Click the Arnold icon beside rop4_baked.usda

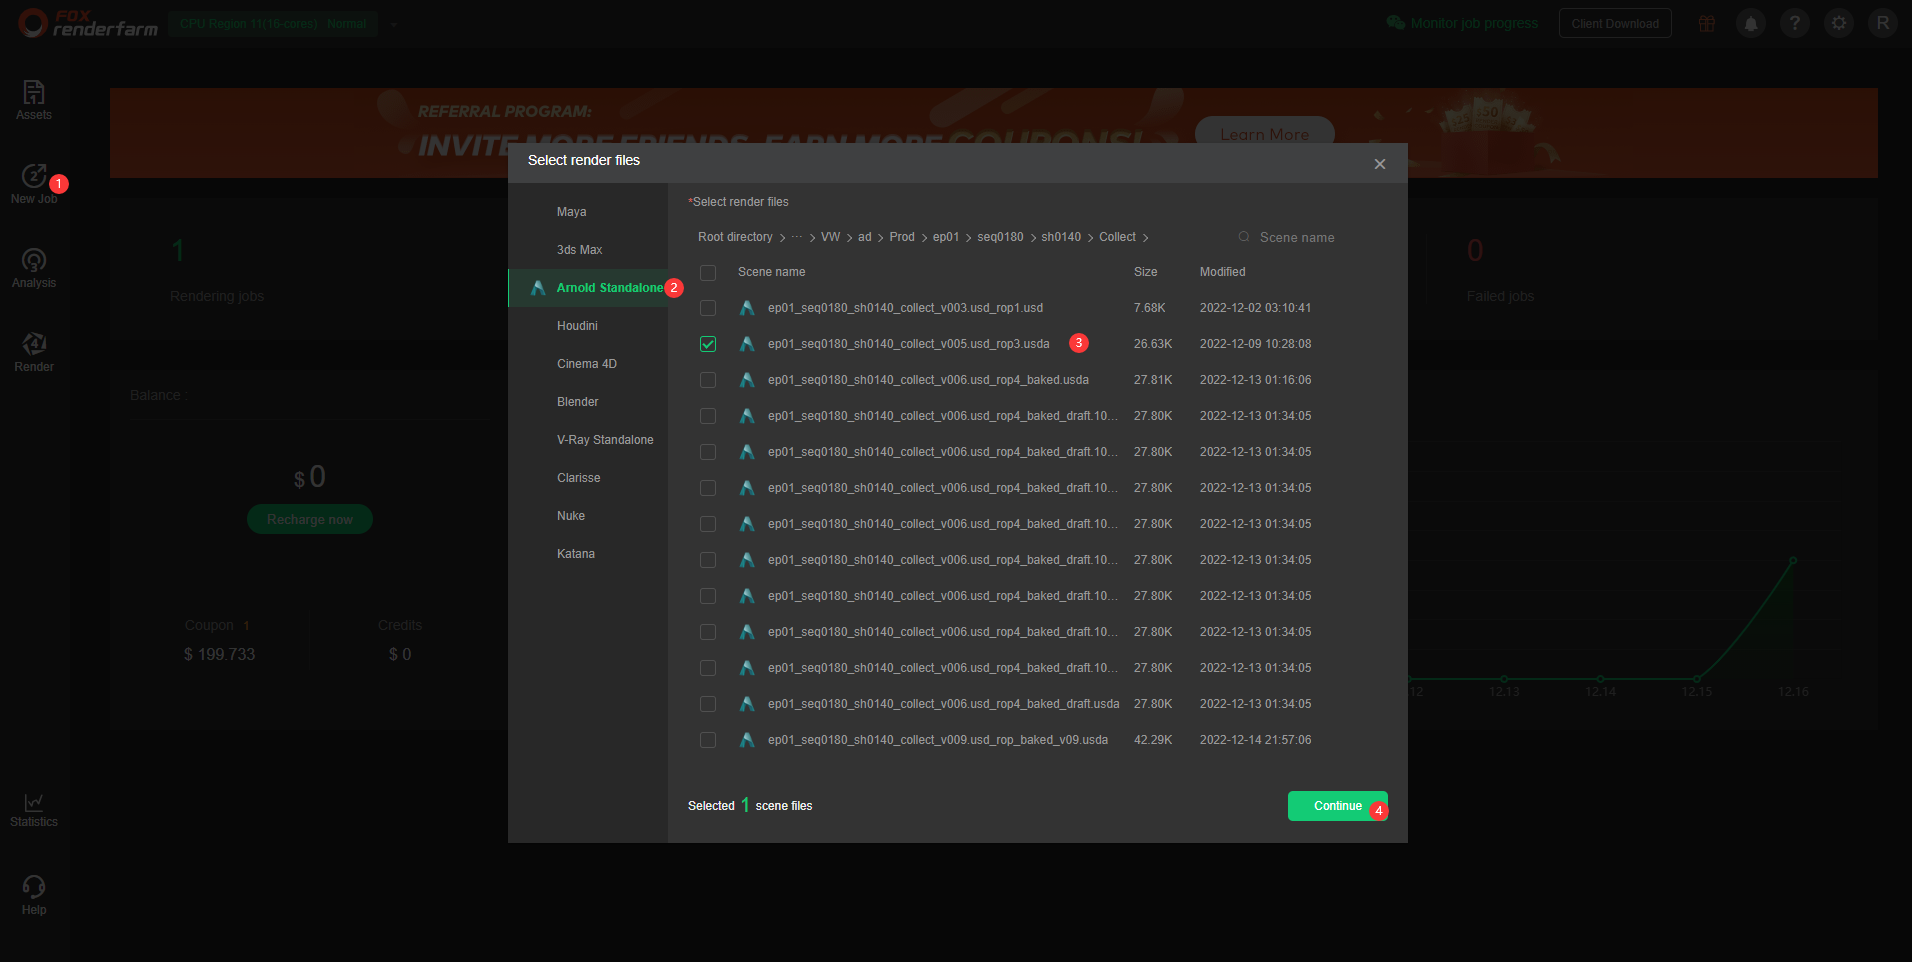pos(747,380)
